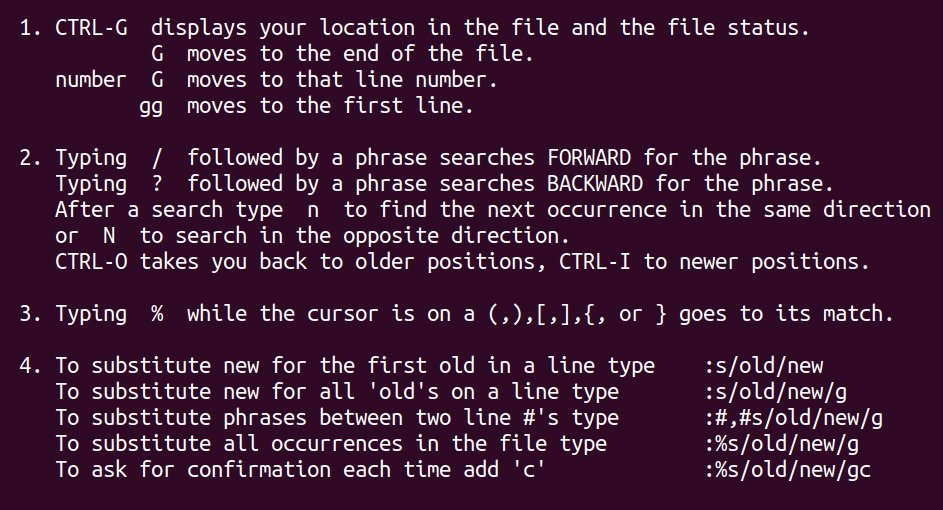Click the closing curly brace in item 3

click(x=661, y=314)
